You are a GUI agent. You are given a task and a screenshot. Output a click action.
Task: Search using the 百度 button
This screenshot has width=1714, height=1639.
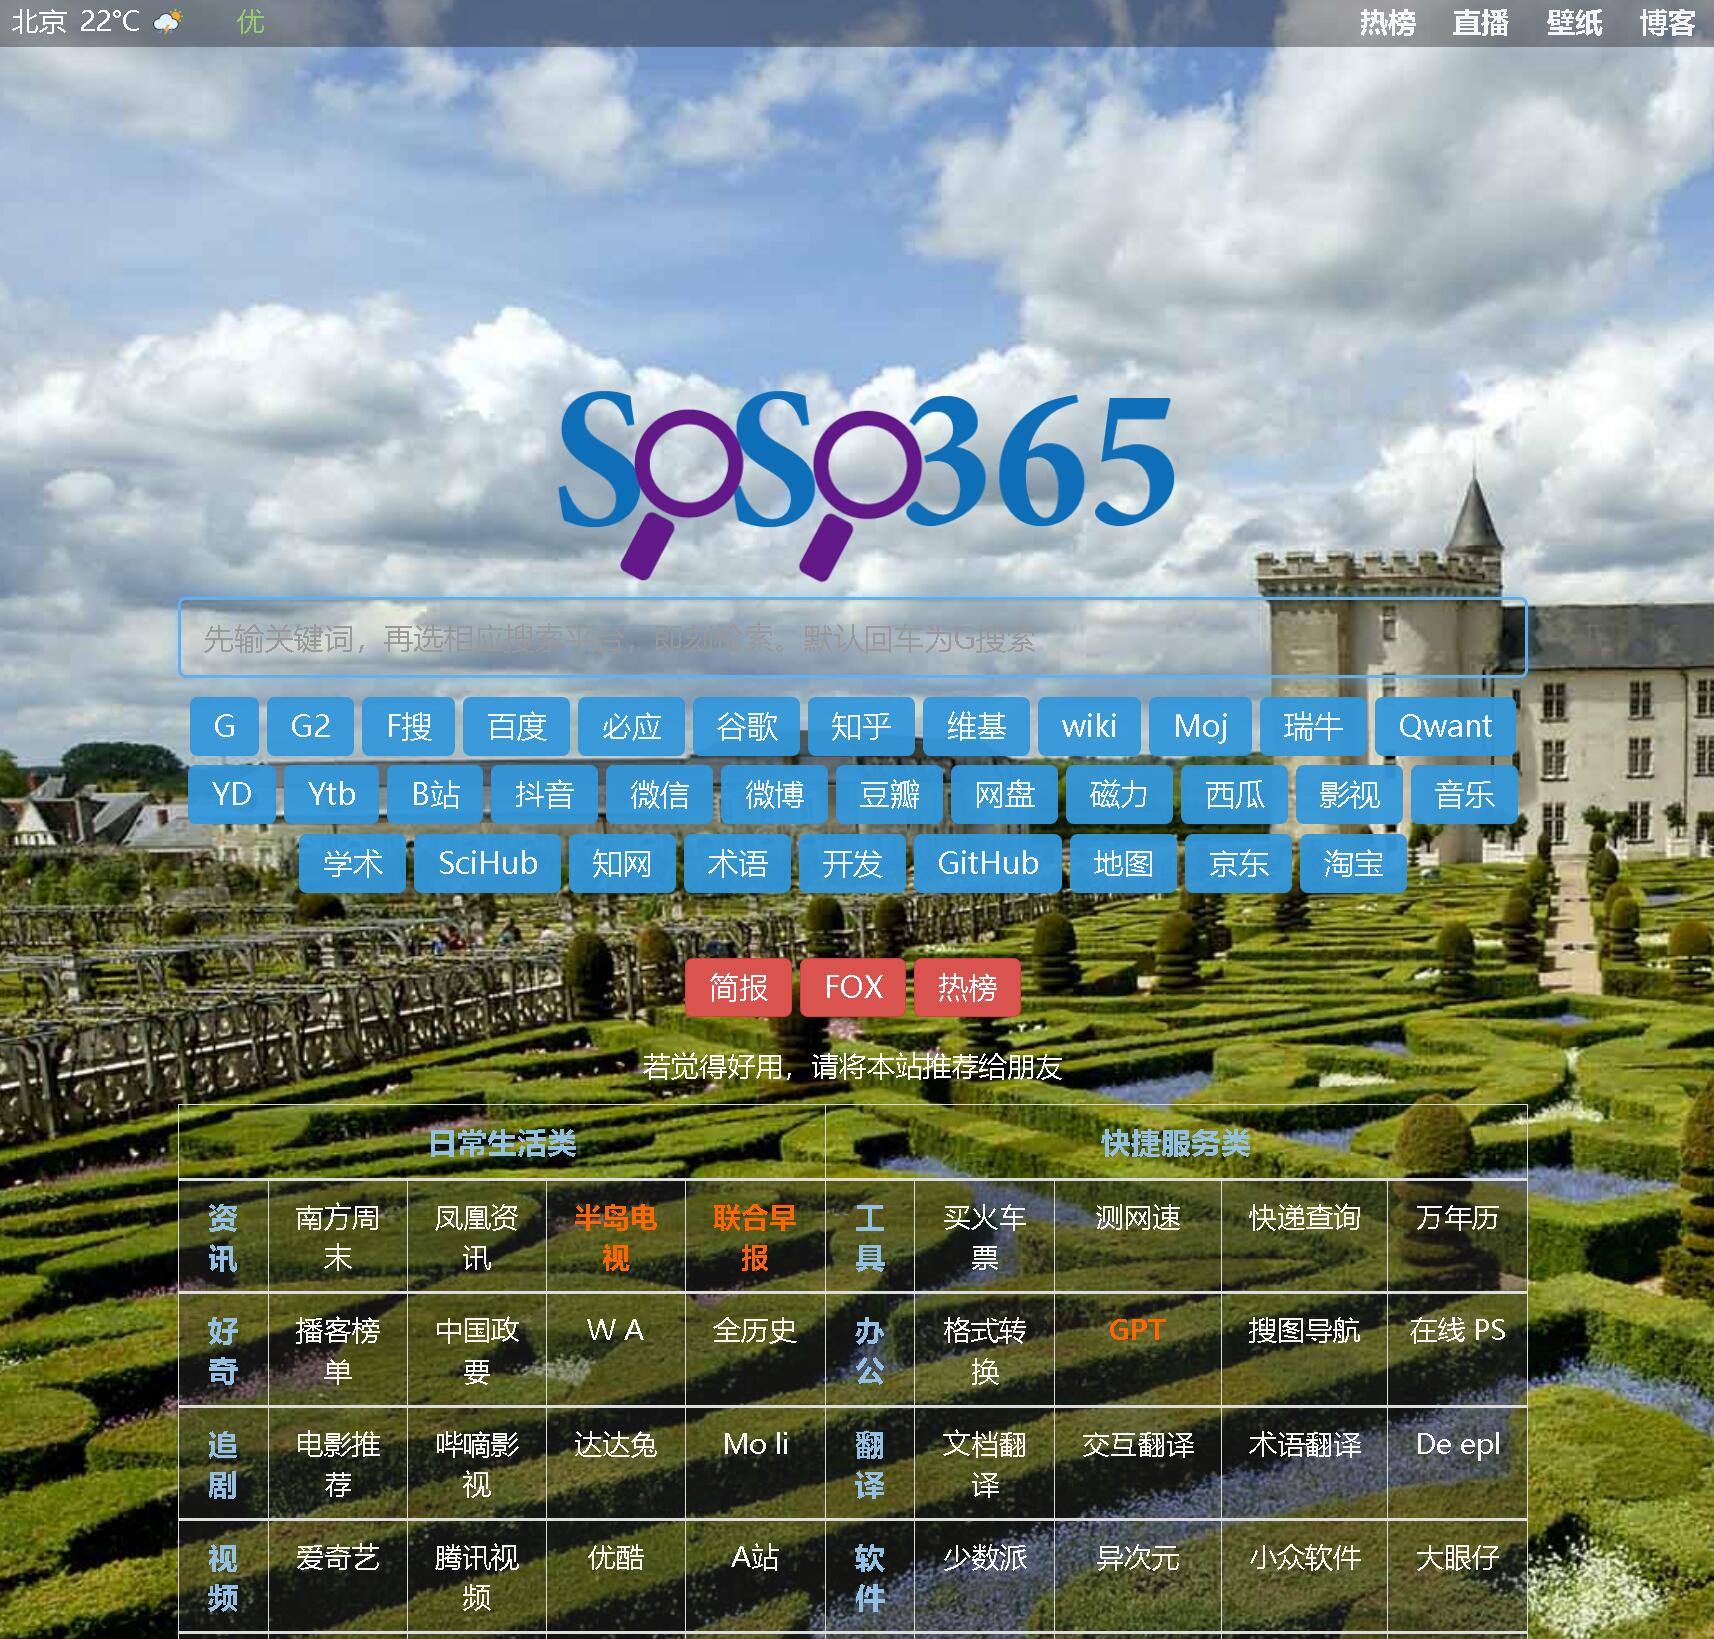click(516, 726)
